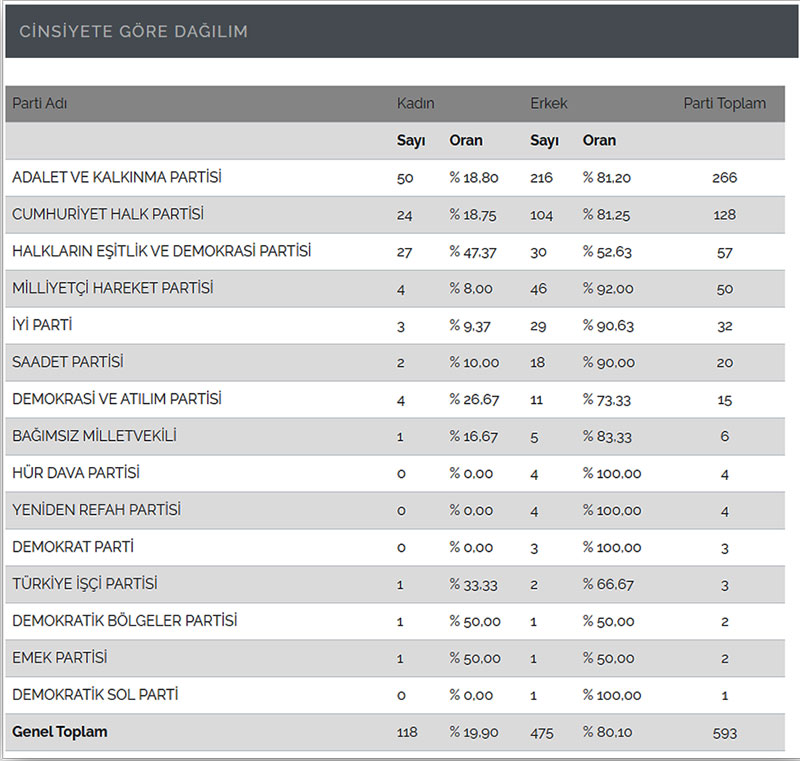Select 'DEMOKRAT PARTİ' row name

[73, 547]
